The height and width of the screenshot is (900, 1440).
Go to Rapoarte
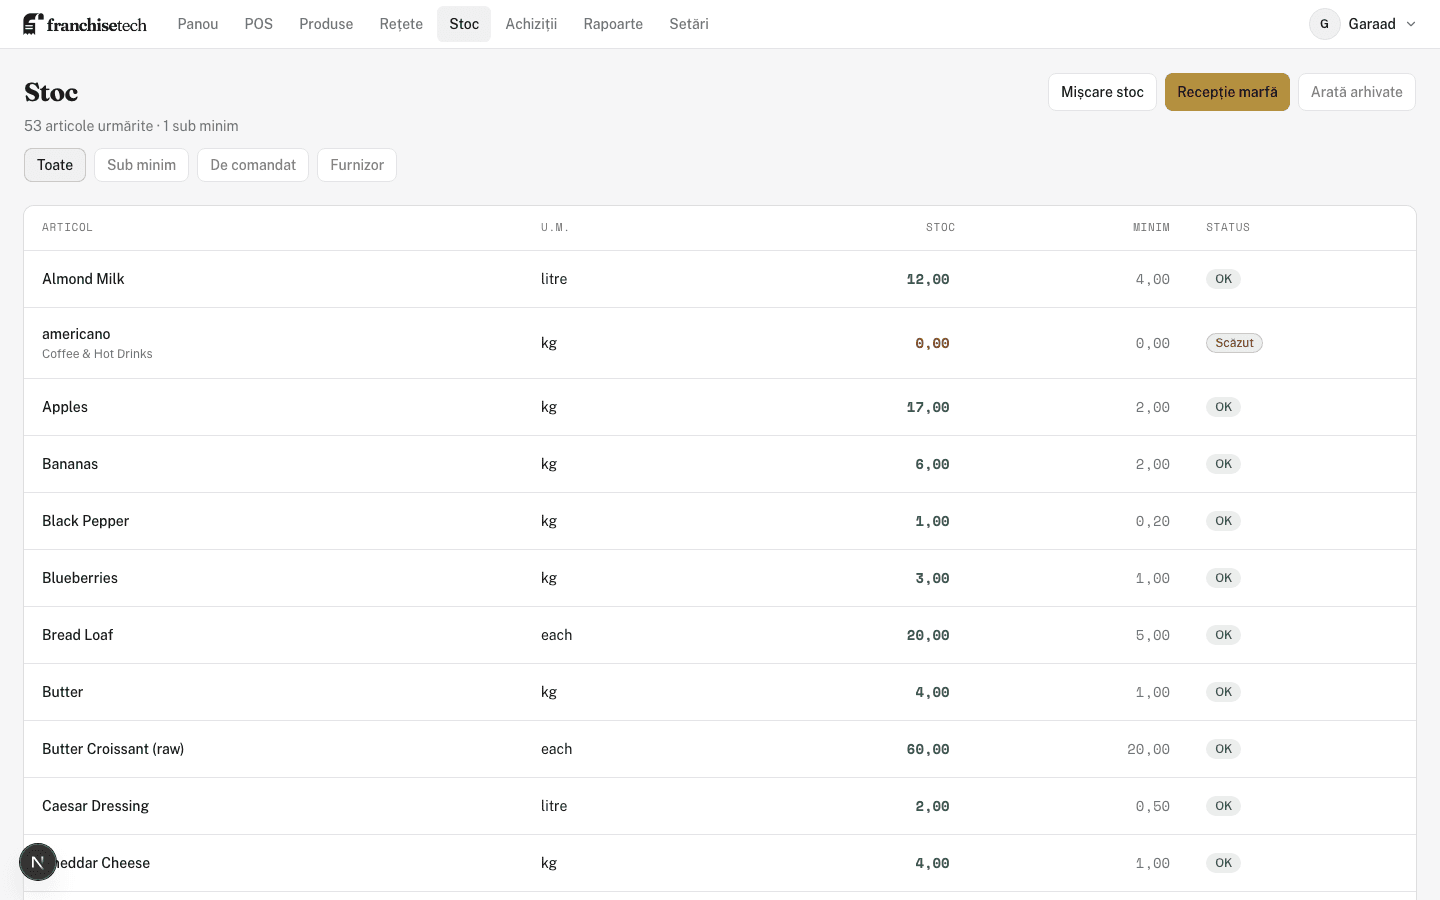613,24
